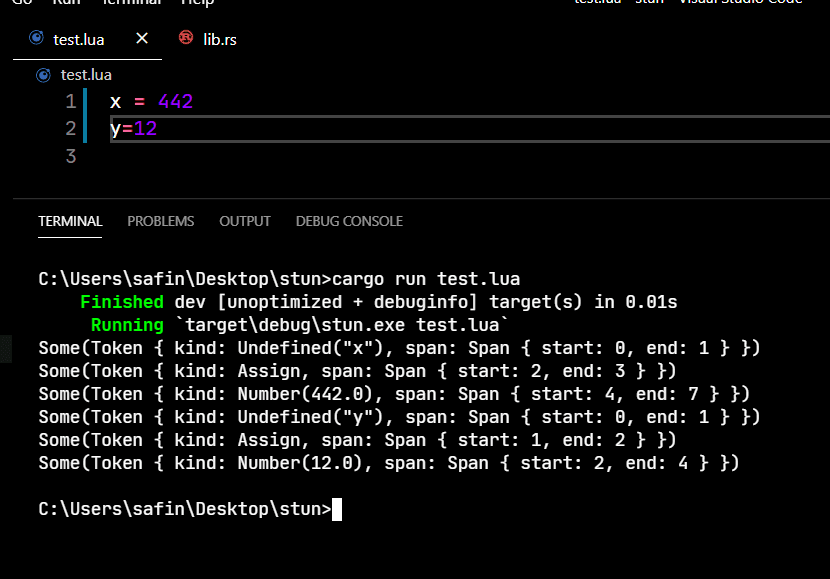Screen dimensions: 830x579
Task: Place cursor on the 442 value
Action: click(176, 101)
